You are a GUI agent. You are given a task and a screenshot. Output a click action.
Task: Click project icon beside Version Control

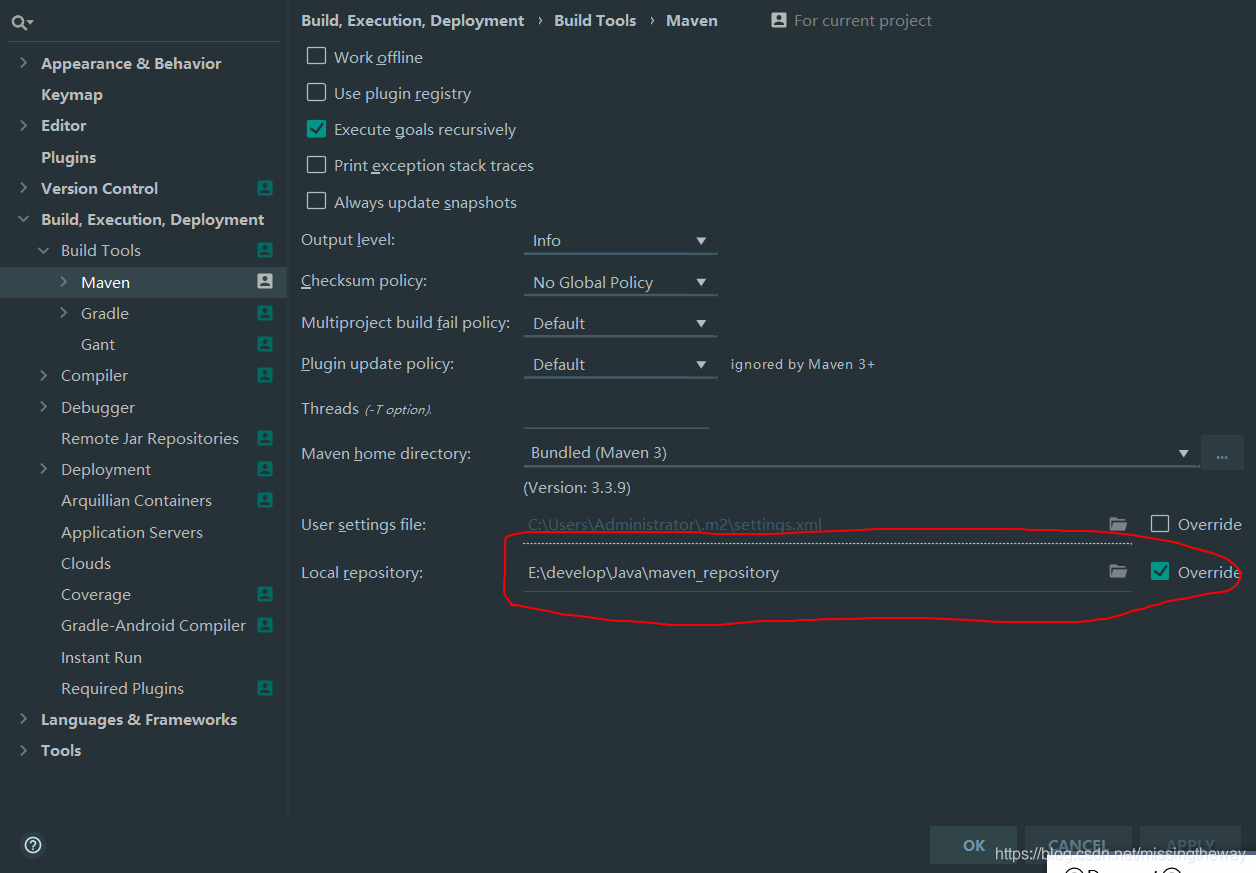click(265, 188)
